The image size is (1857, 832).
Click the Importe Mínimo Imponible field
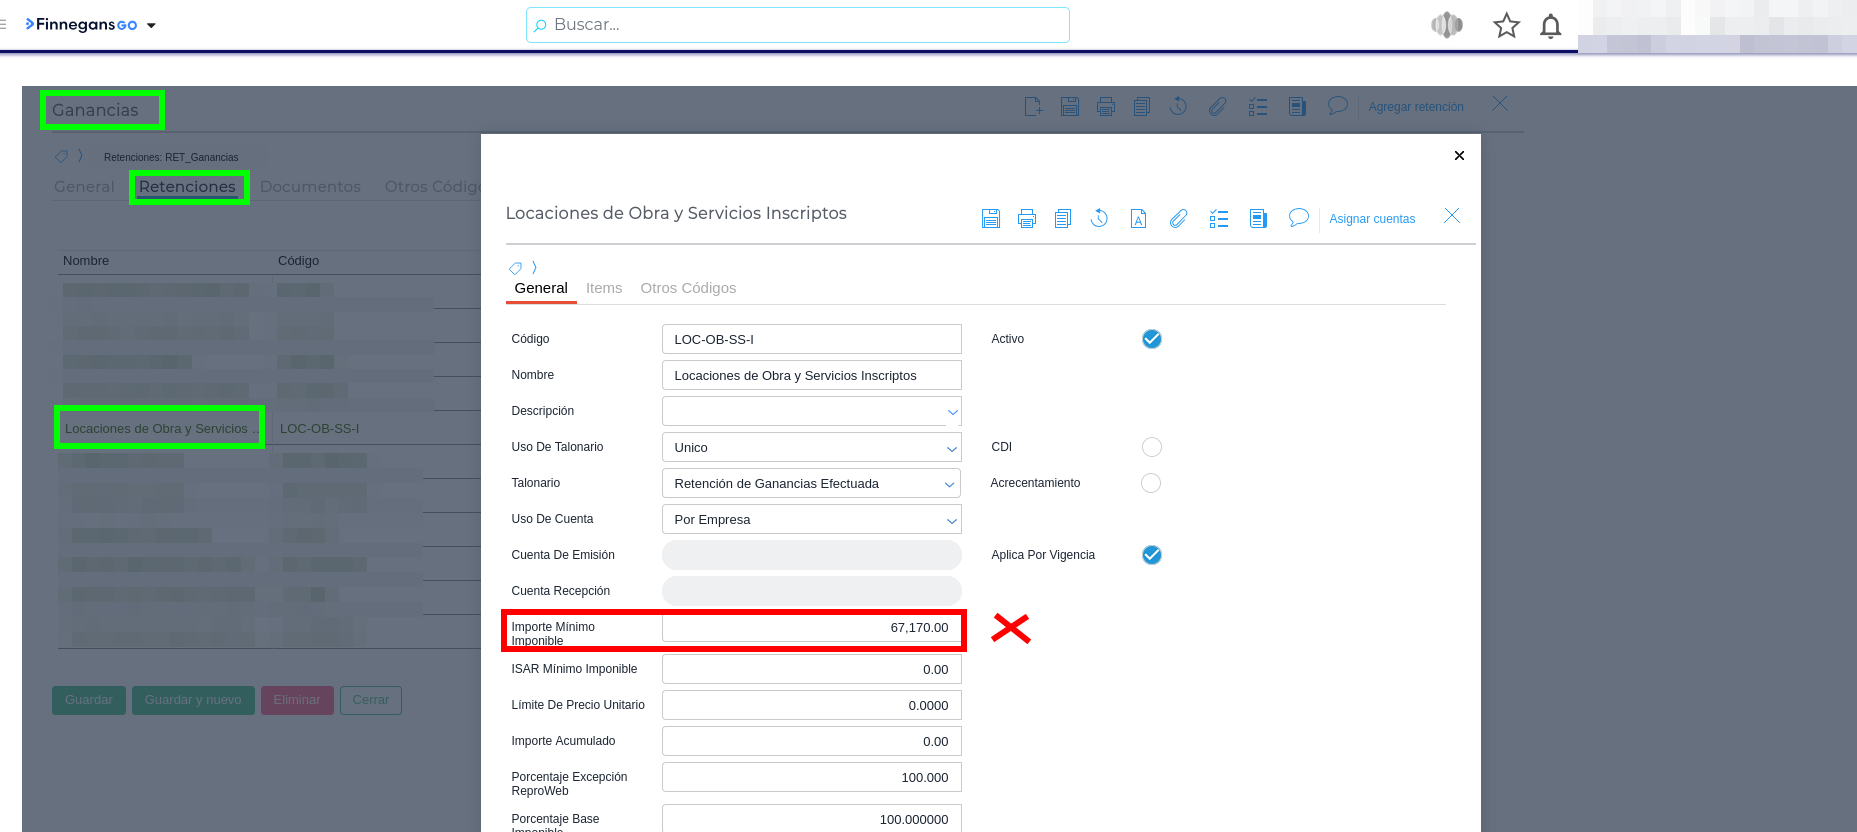(x=811, y=628)
